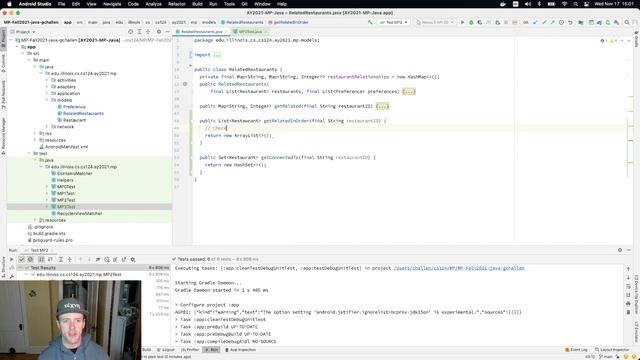Screen dimensions: 640x360
Task: Select MP2Test file in project tree
Action: point(66,200)
